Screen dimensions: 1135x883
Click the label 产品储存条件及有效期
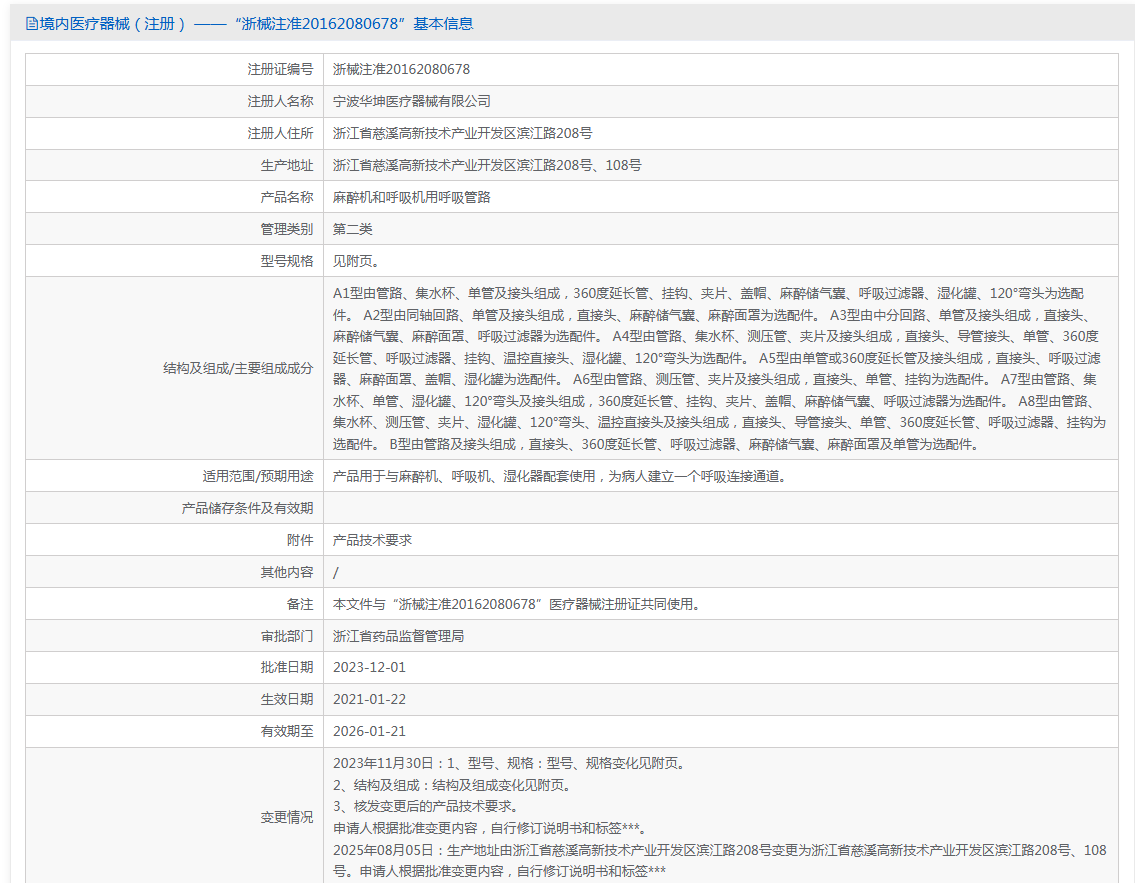[x=248, y=508]
